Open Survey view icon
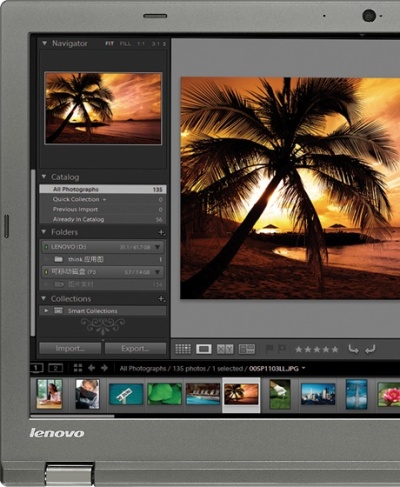Viewport: 400px width, 487px height. tap(247, 349)
